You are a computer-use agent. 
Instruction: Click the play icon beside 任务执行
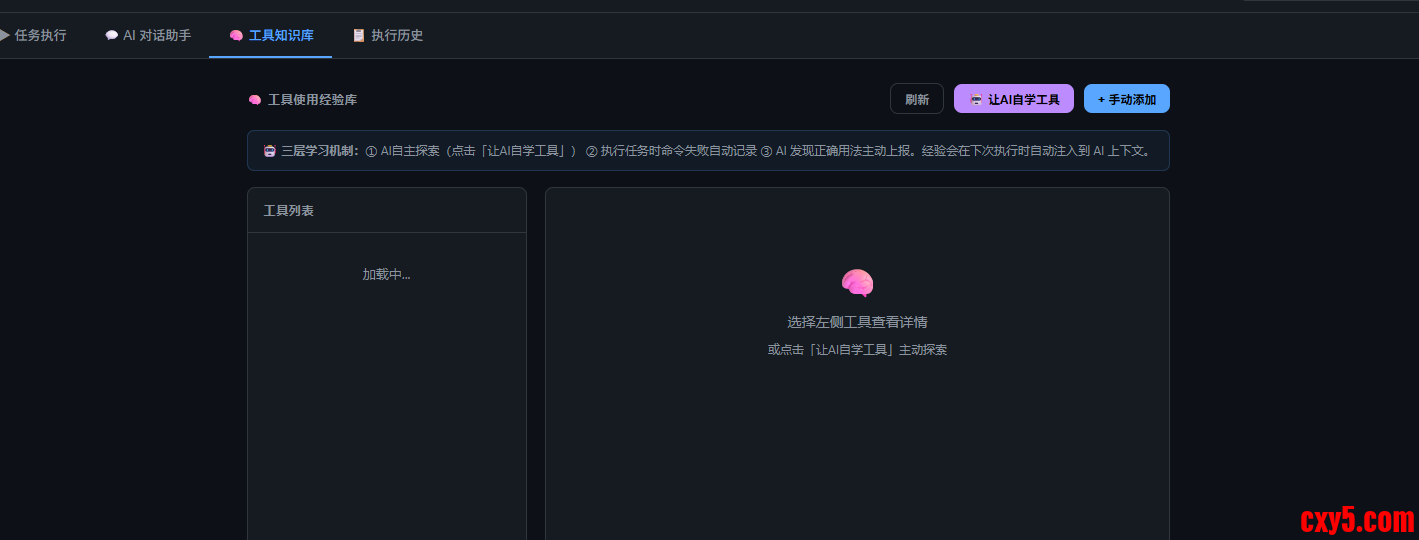click(5, 35)
